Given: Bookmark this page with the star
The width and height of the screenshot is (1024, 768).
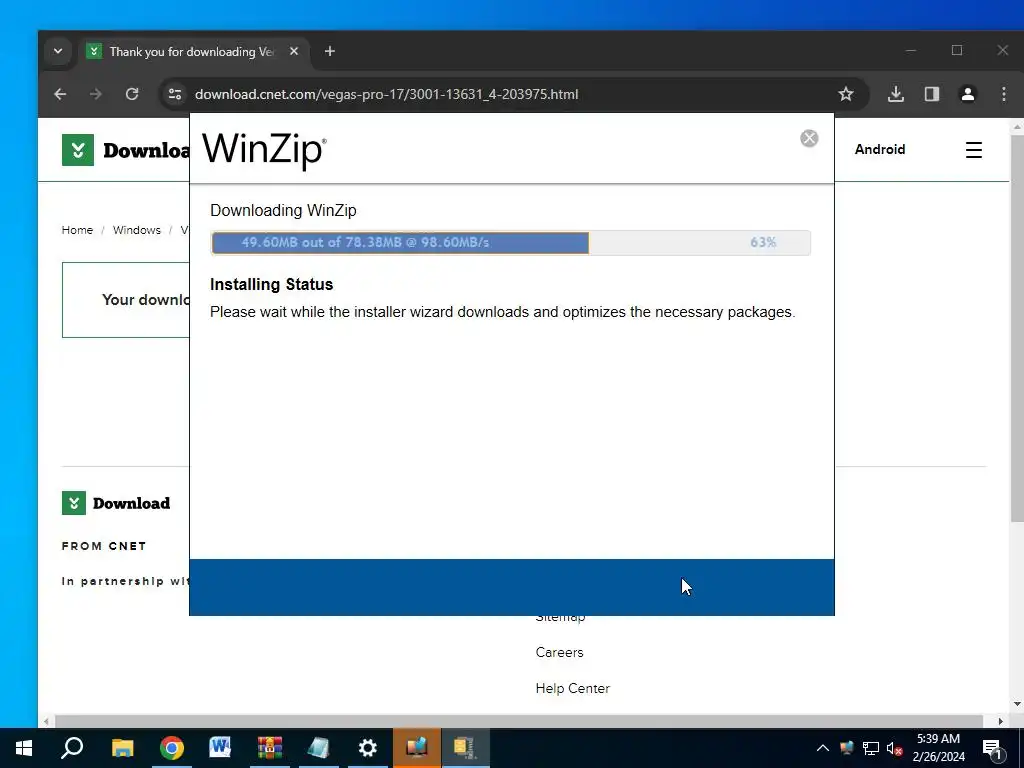Looking at the screenshot, I should (846, 94).
